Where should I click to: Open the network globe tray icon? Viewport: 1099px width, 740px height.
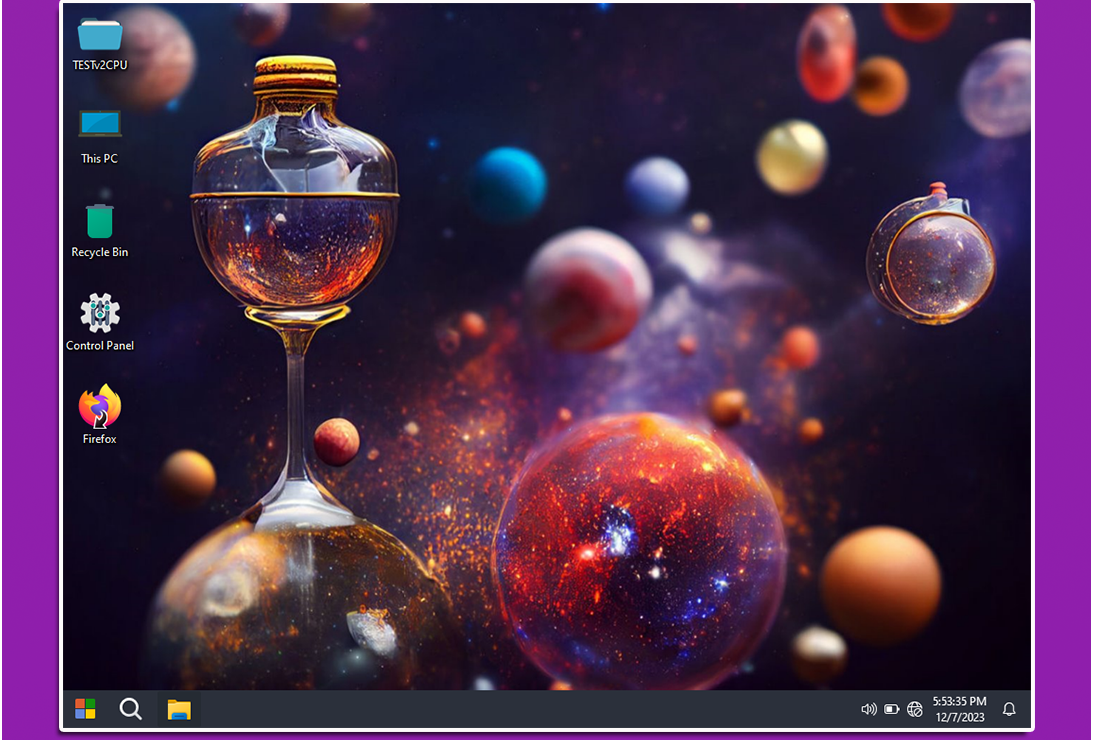pos(915,709)
